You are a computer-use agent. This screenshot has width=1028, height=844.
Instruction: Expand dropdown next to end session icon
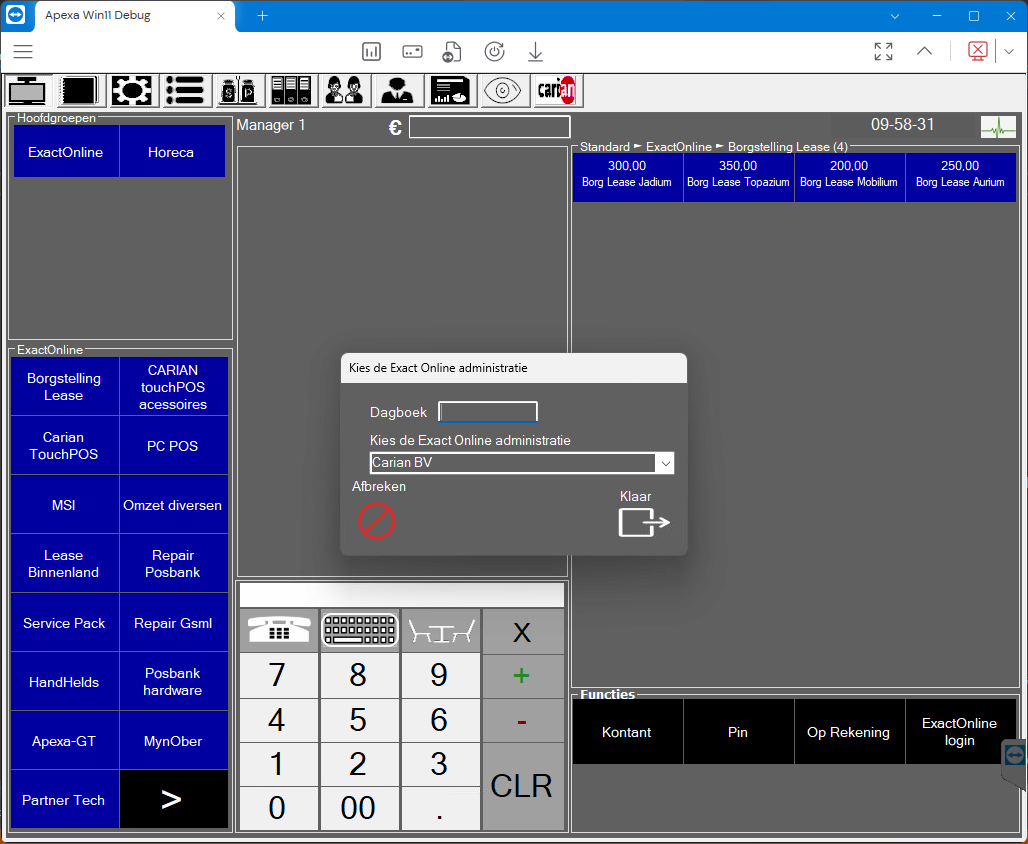click(x=1009, y=51)
